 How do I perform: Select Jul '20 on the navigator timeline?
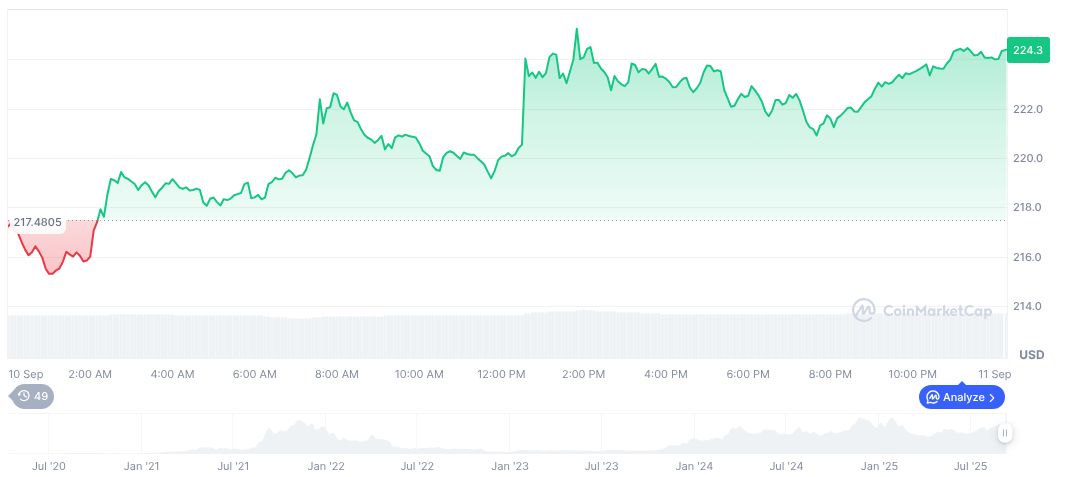[x=49, y=466]
